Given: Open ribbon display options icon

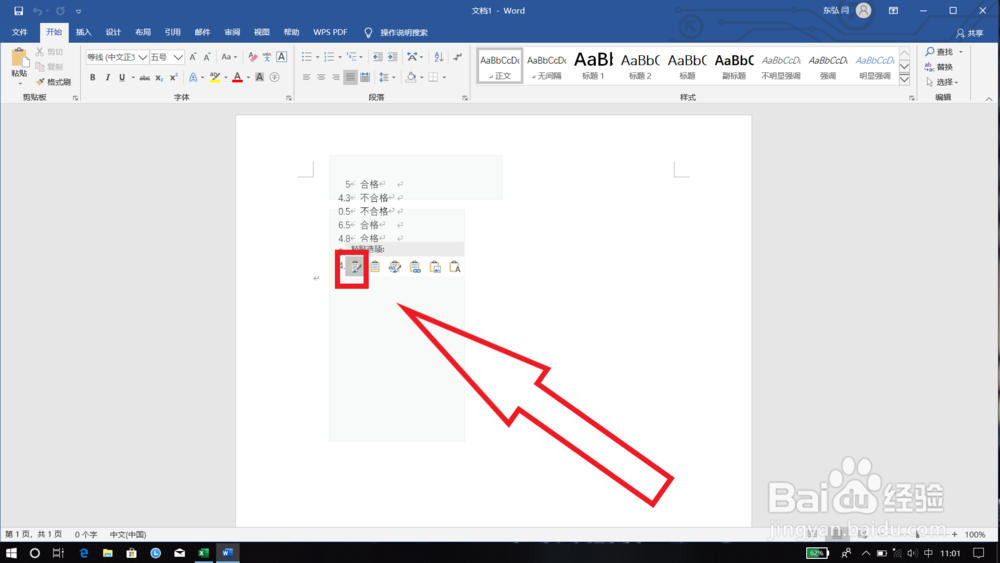Looking at the screenshot, I should [x=893, y=11].
